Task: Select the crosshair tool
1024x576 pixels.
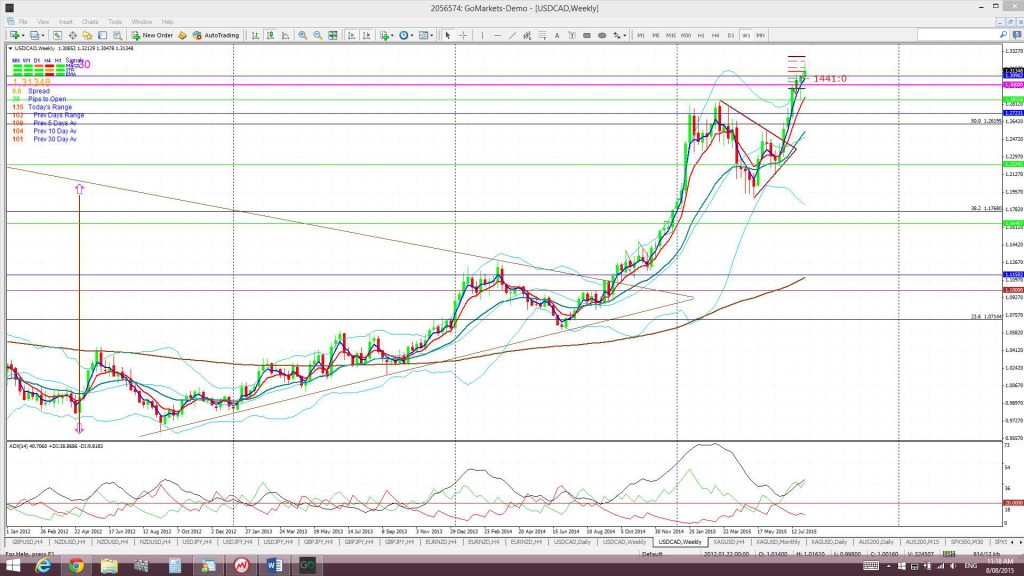Action: [x=463, y=35]
